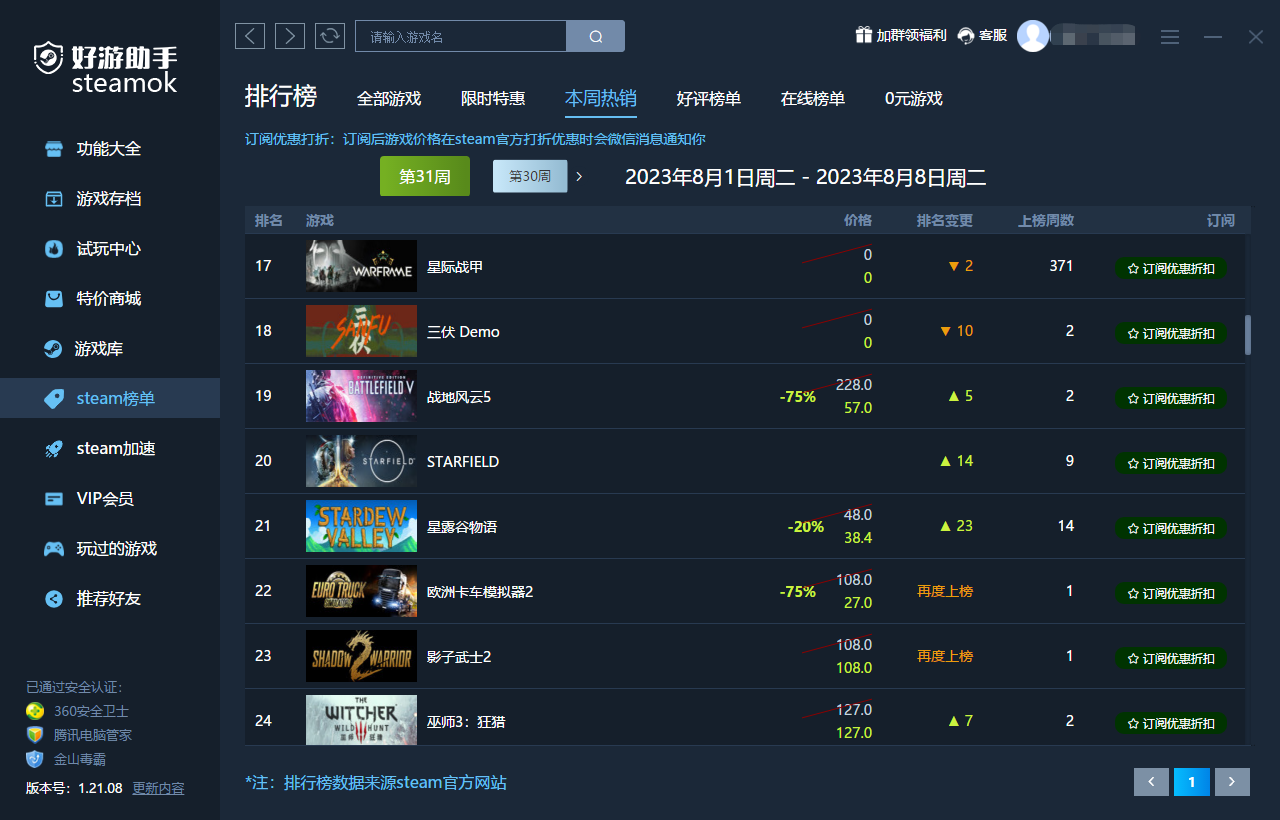Open 游戏库 in sidebar
Screen dimensions: 1280x820
110,349
